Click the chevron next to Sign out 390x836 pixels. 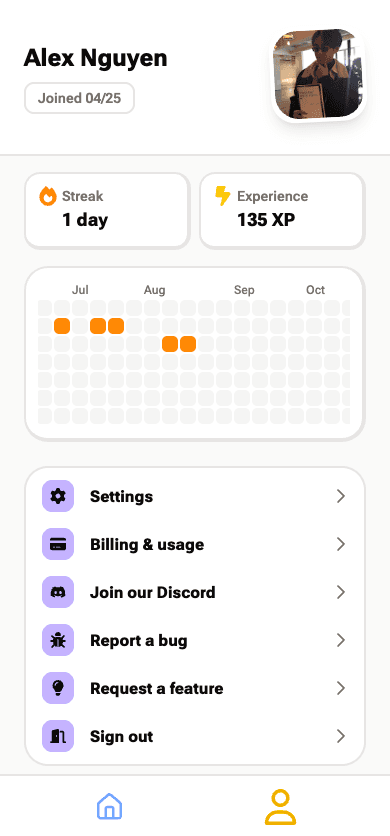tap(341, 736)
